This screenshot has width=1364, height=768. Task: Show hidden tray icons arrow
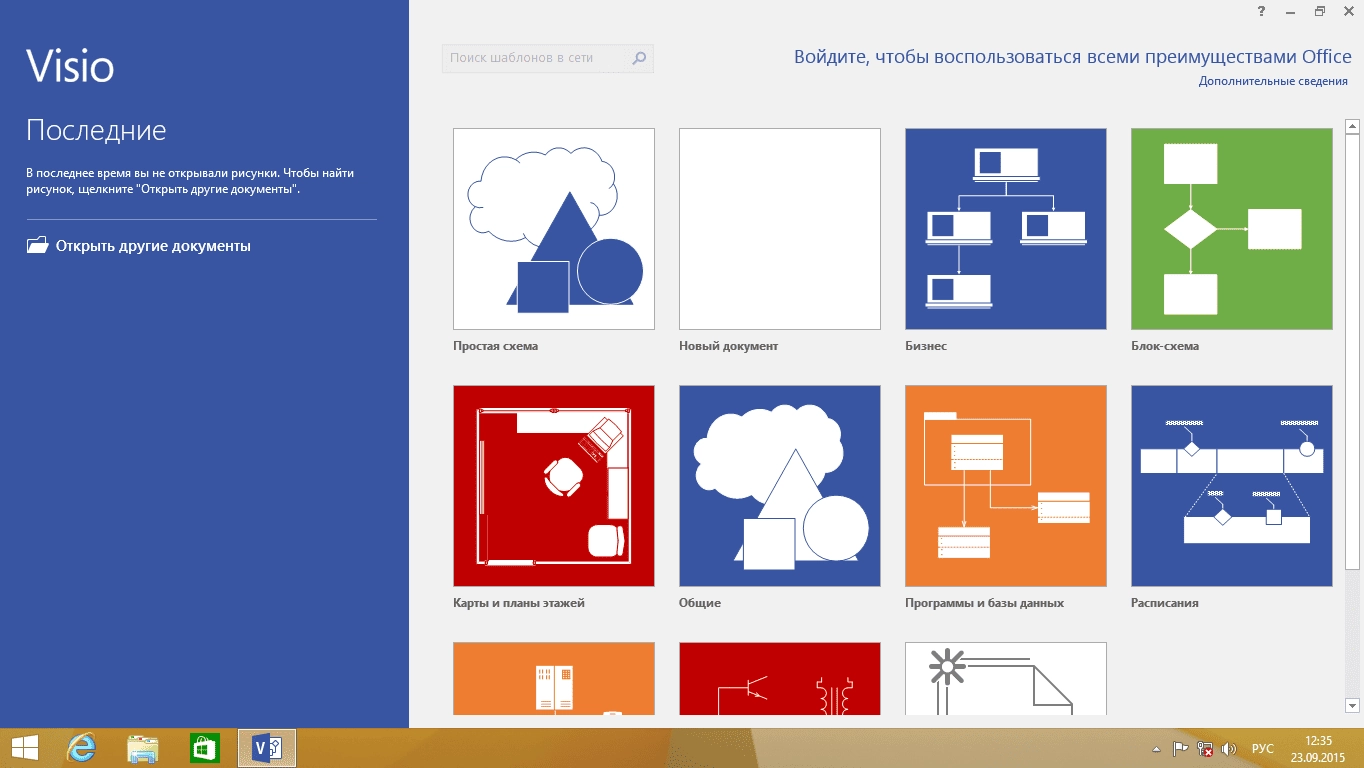1157,749
